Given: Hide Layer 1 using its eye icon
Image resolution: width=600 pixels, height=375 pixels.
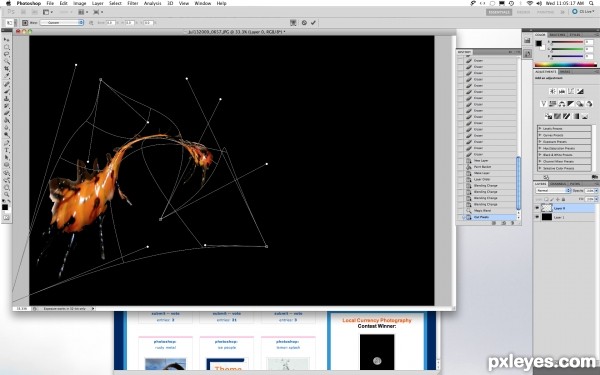Looking at the screenshot, I should (x=537, y=217).
